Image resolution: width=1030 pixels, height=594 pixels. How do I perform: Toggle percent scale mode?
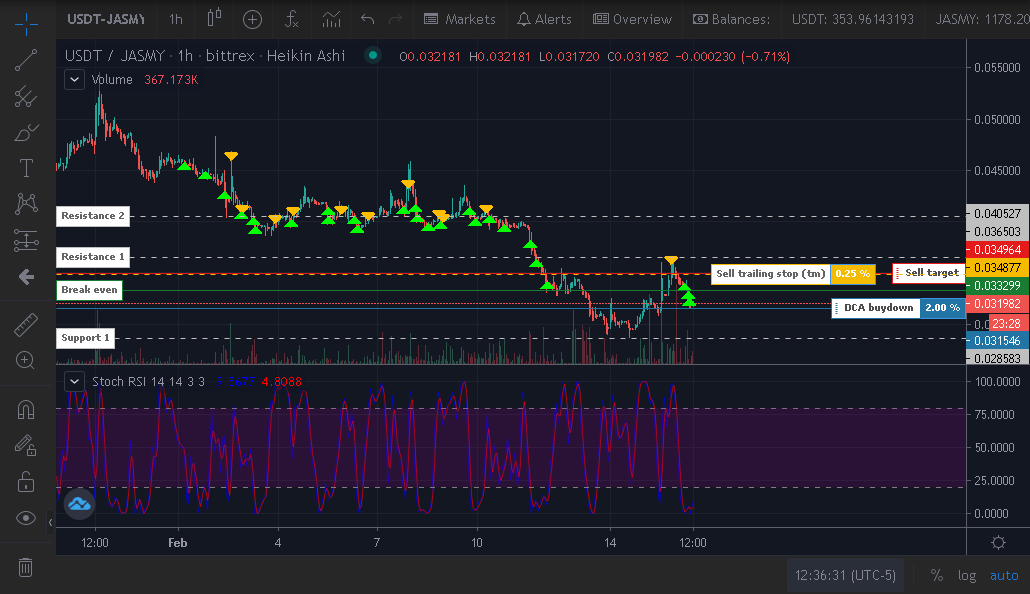click(937, 576)
